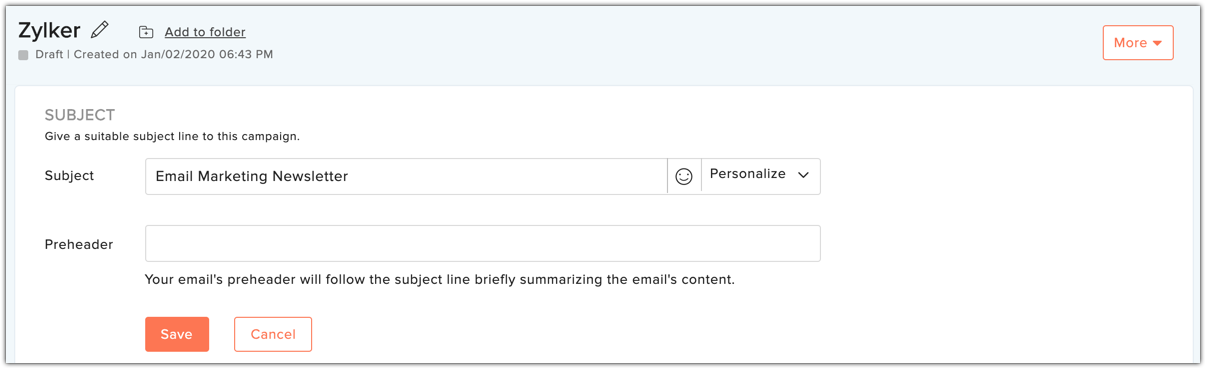The width and height of the screenshot is (1206, 369).
Task: Click the preheader hint text below the field
Action: (x=440, y=279)
